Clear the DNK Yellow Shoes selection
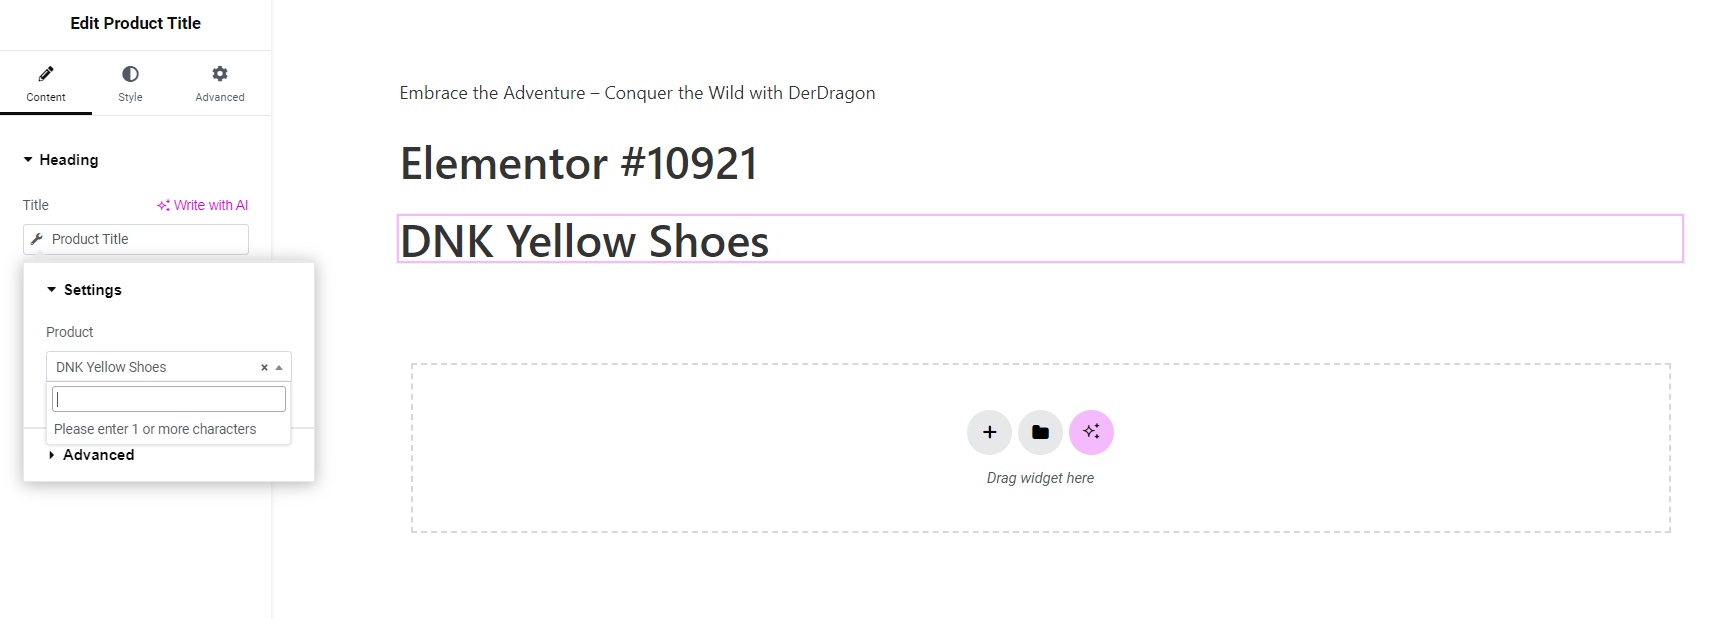 coord(264,368)
